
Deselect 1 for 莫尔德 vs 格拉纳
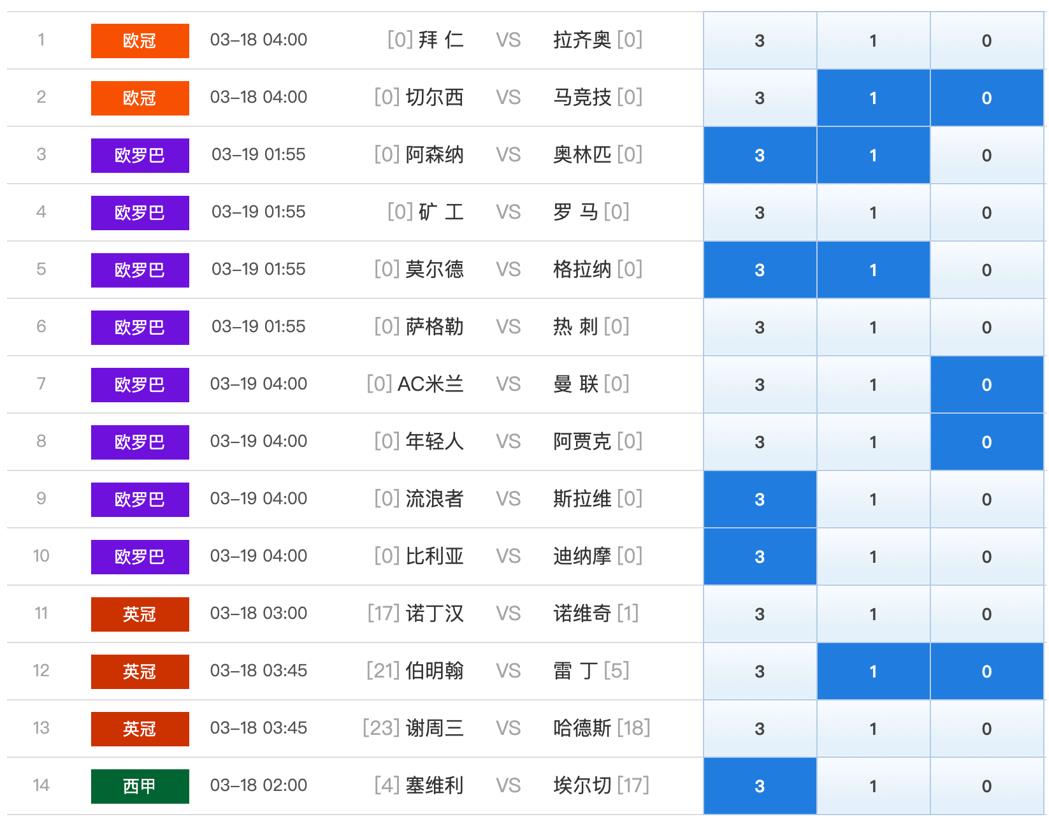[873, 270]
